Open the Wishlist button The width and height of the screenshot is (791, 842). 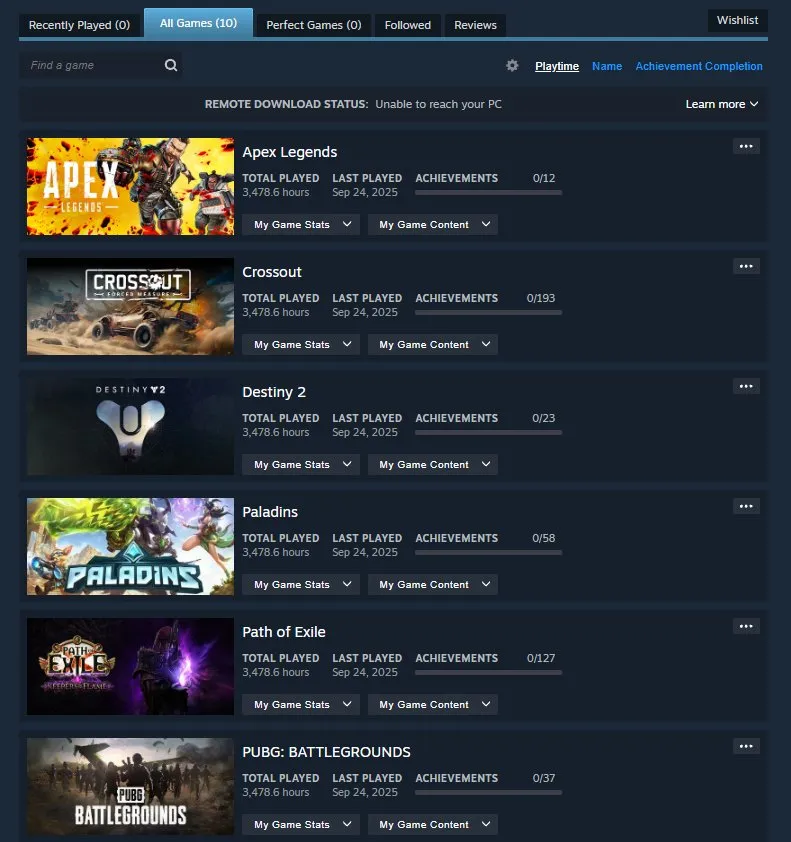point(737,20)
